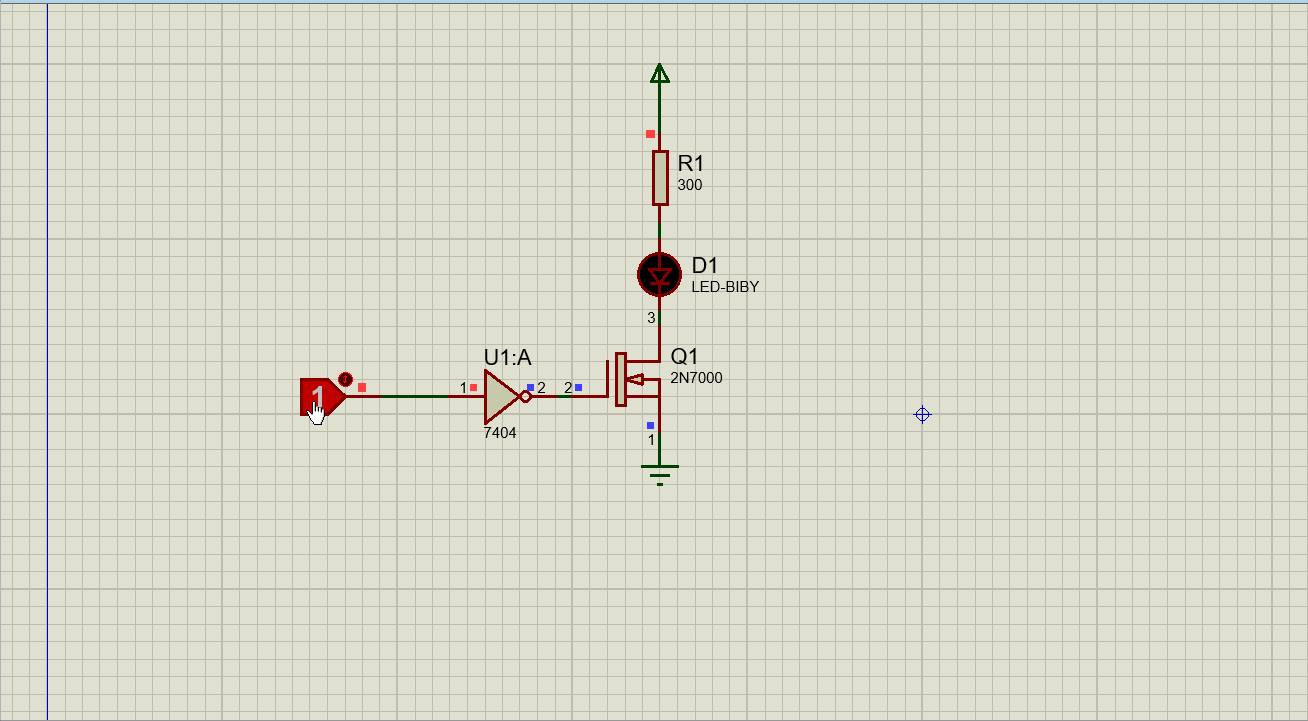
Task: Click the power terminal arrow at top
Action: (659, 73)
